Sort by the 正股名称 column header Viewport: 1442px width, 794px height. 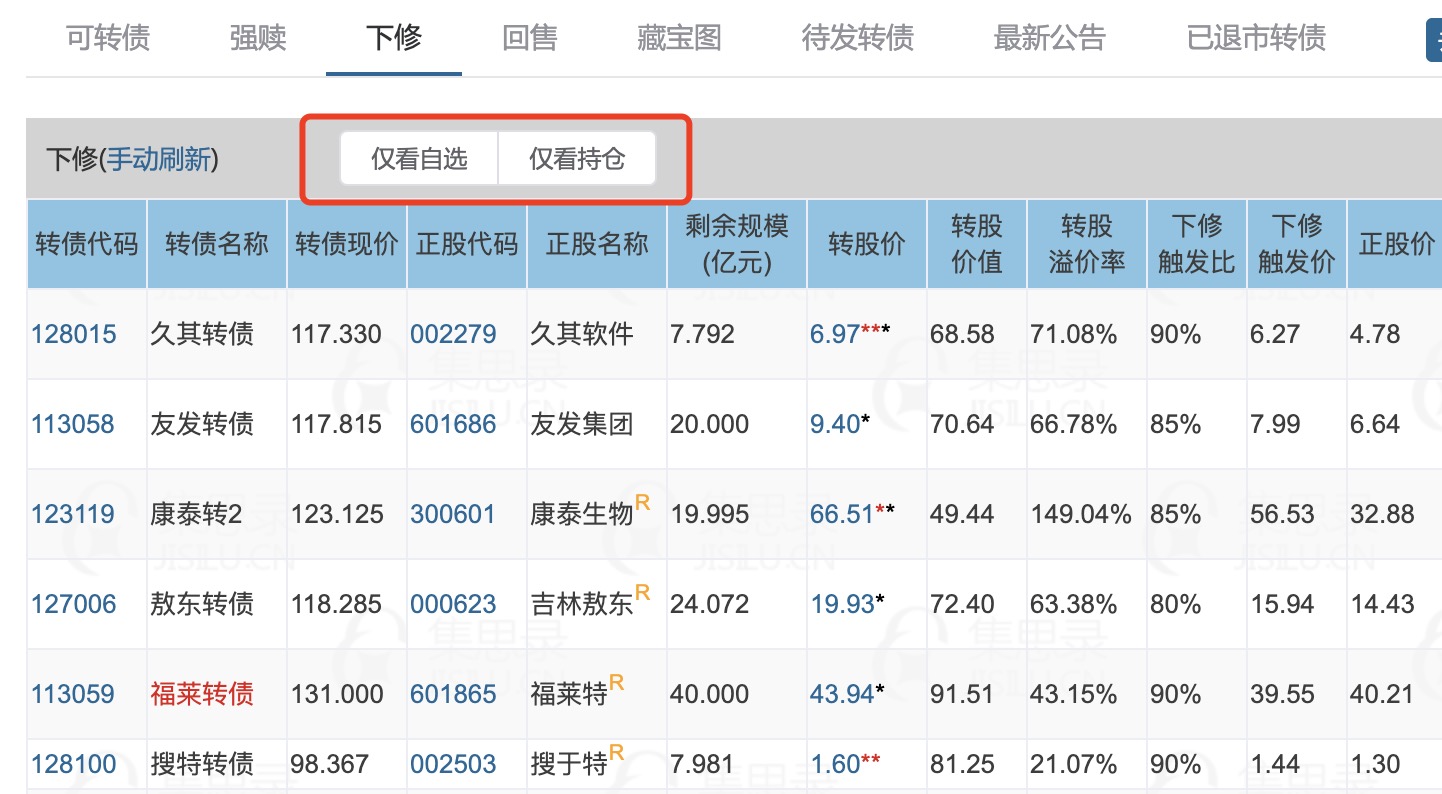point(597,244)
